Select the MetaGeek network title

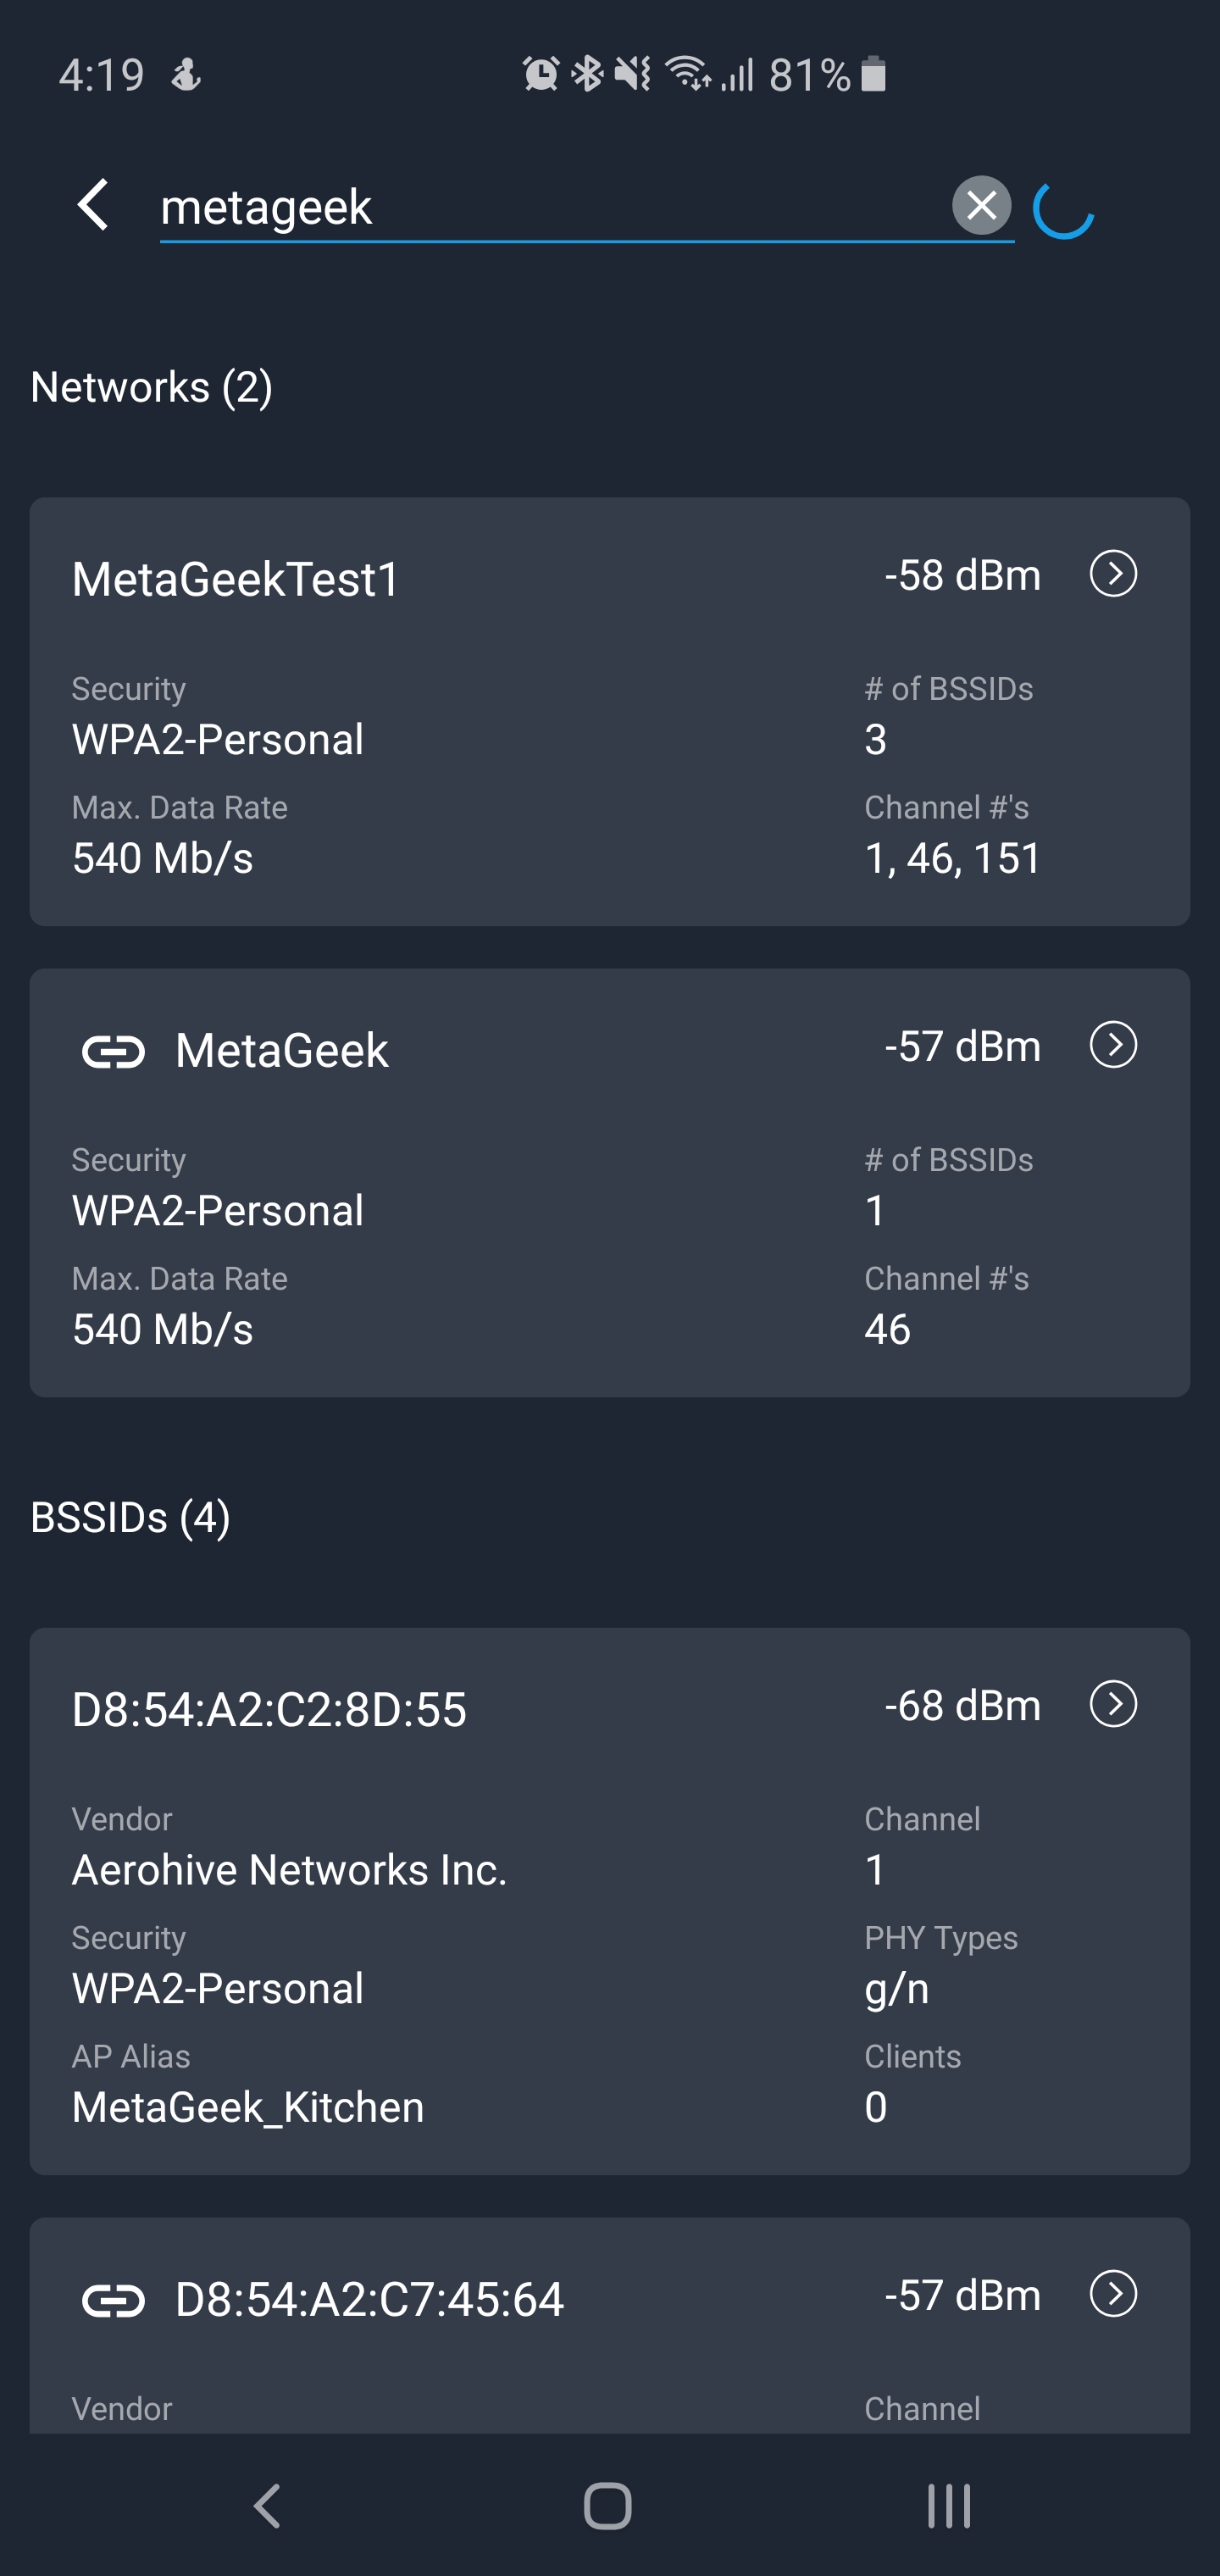pos(281,1050)
